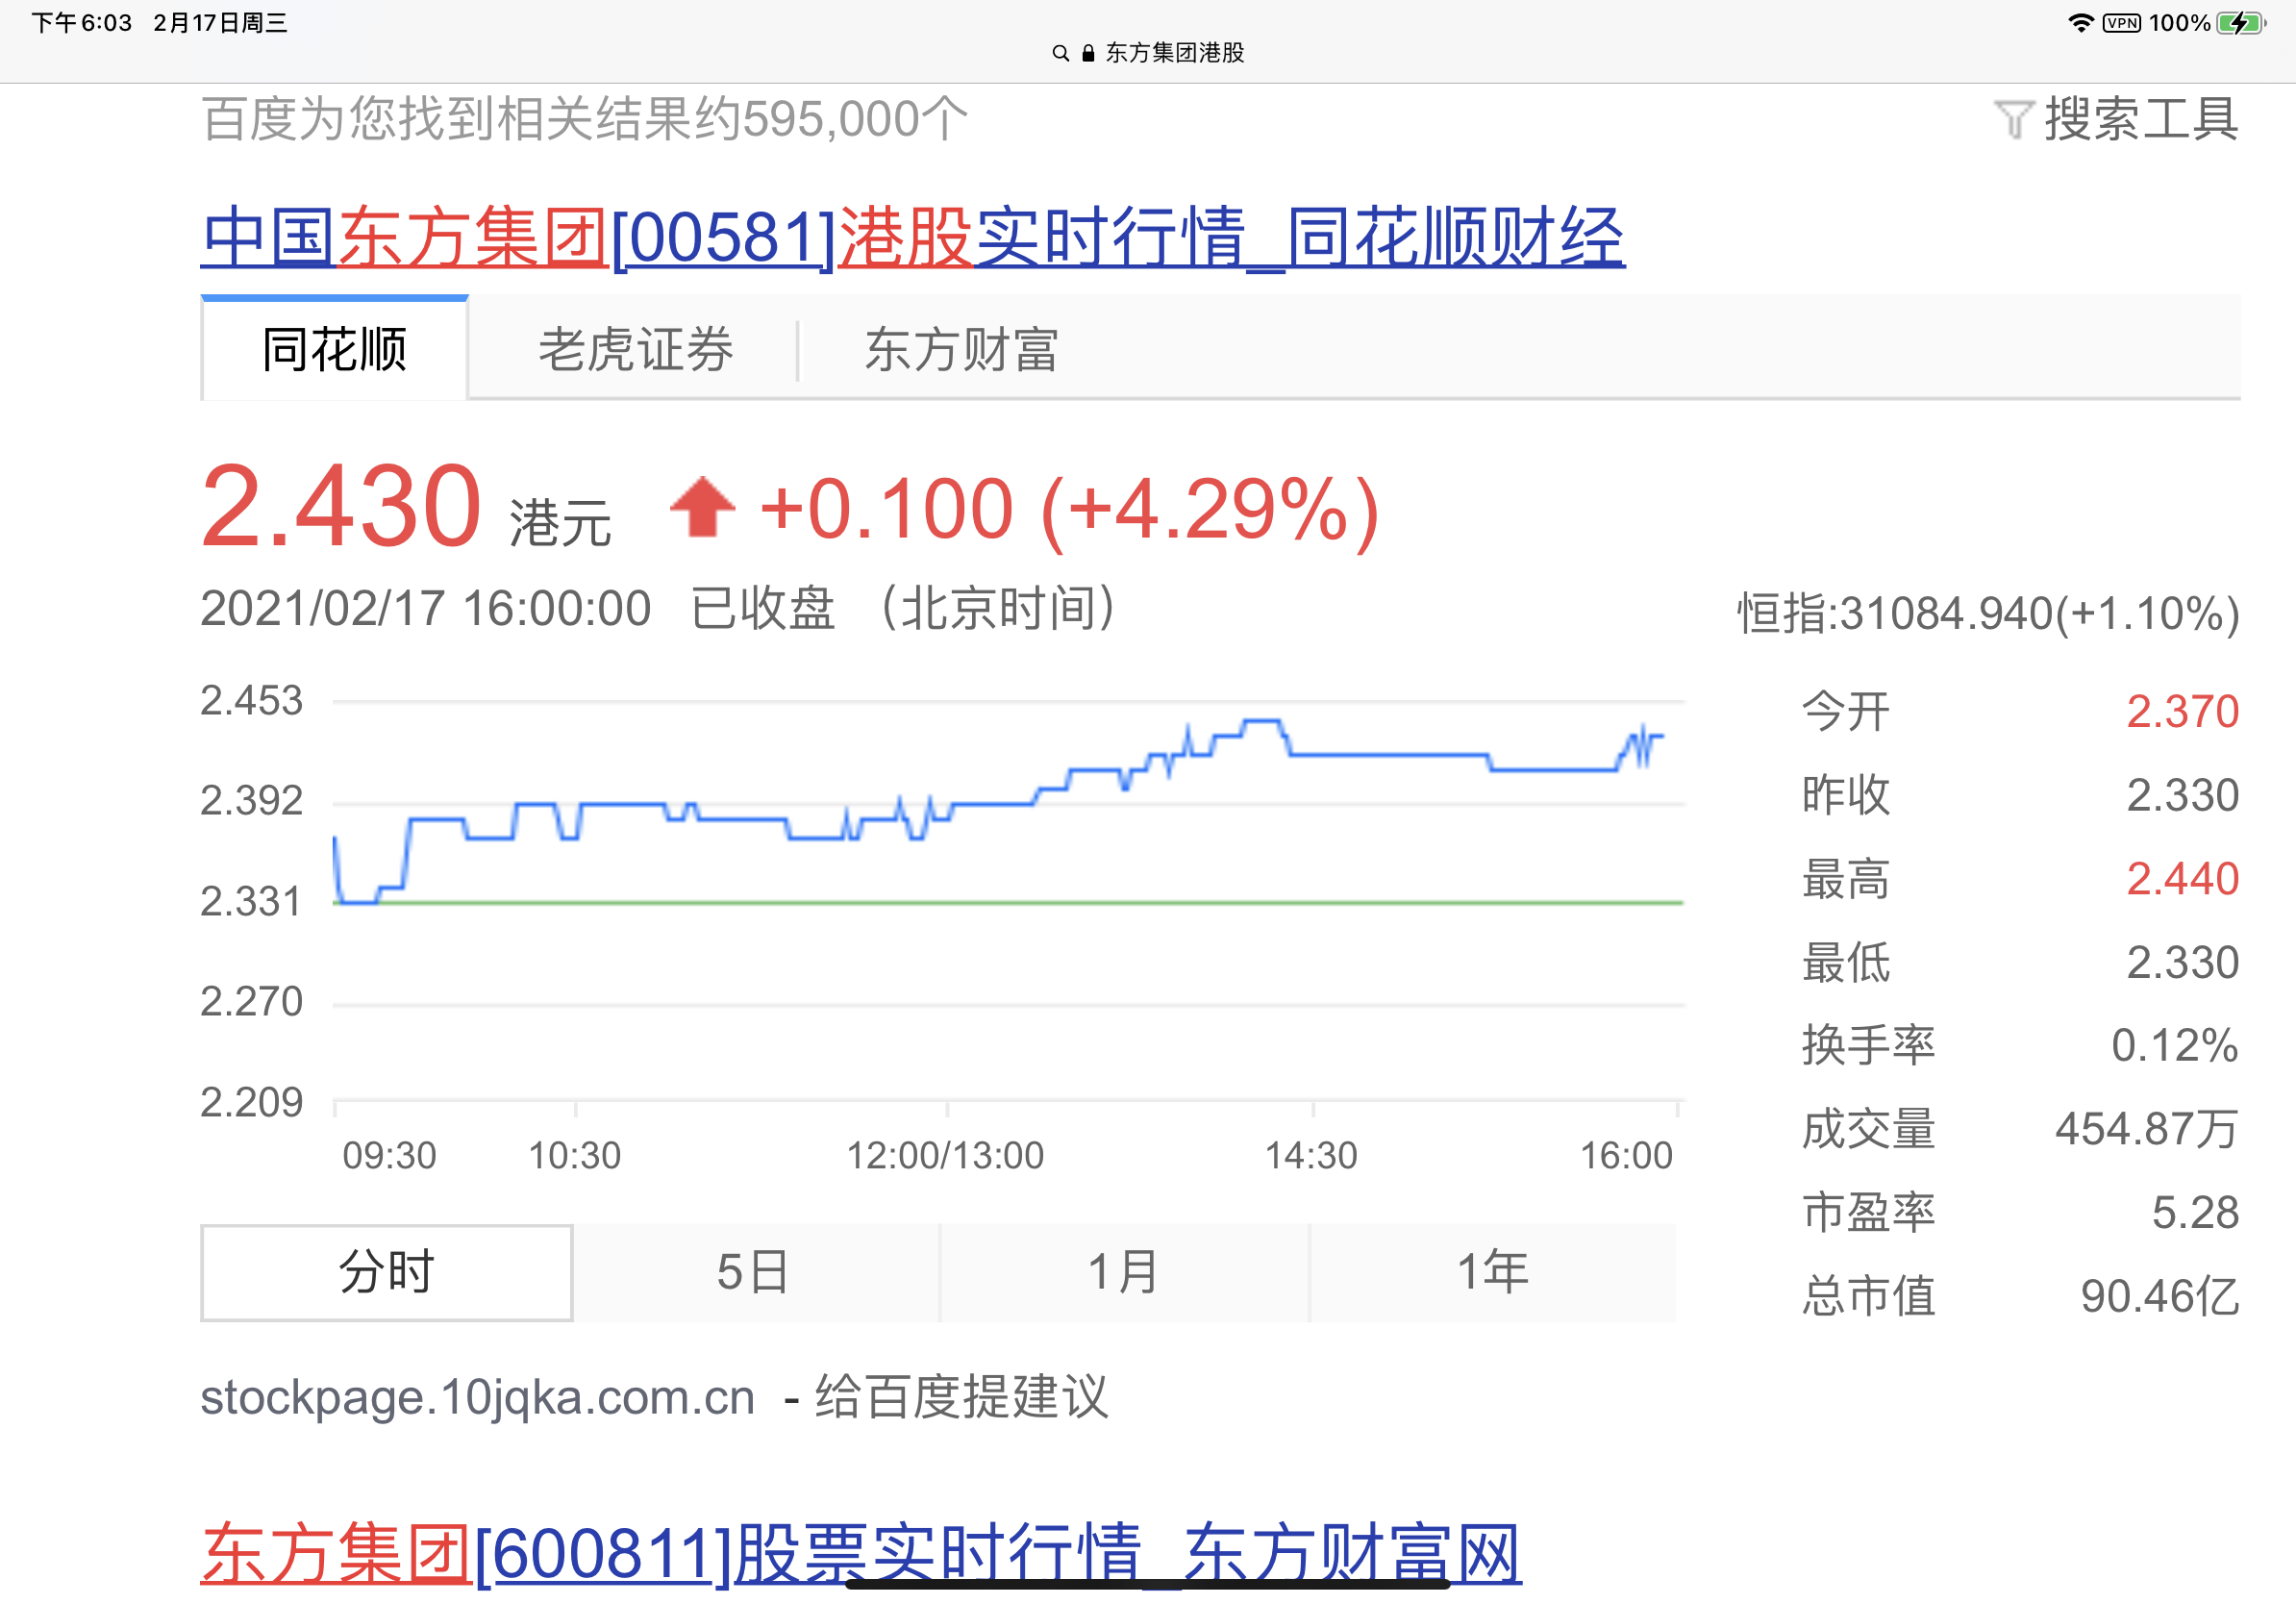The width and height of the screenshot is (2296, 1604).
Task: Select the 1月 chart range
Action: coord(1123,1272)
